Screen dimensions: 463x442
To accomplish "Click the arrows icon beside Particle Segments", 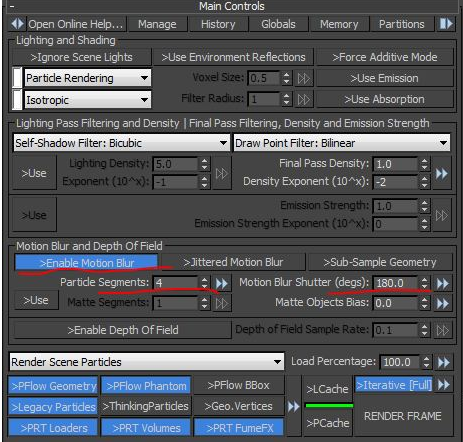I will [x=222, y=283].
